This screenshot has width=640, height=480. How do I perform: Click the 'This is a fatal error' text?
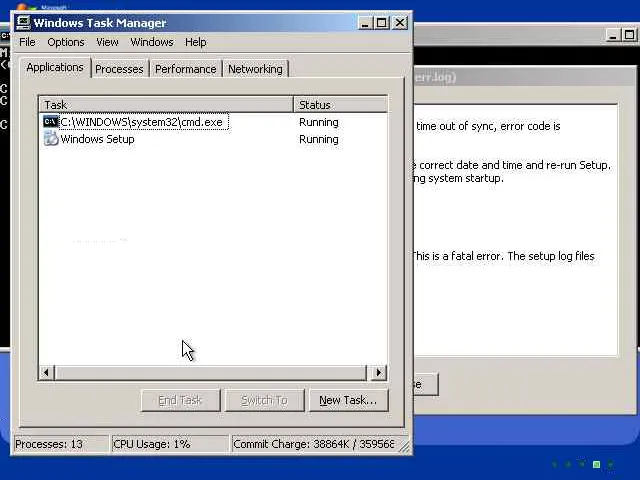click(x=456, y=256)
